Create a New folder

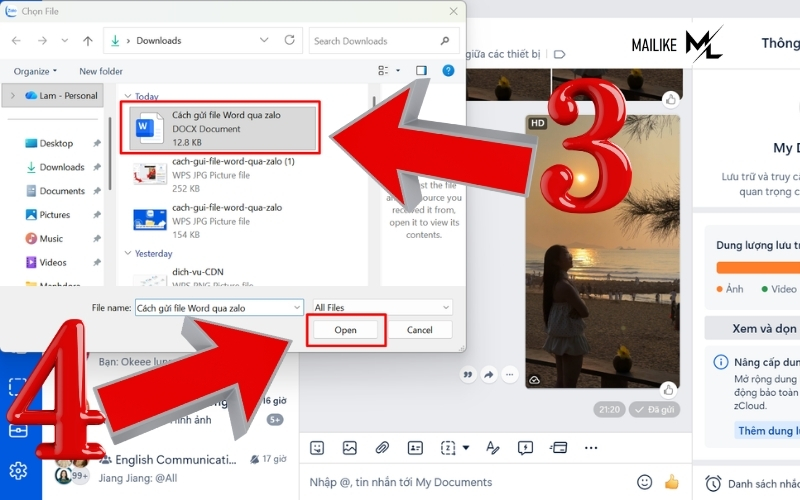coord(101,71)
